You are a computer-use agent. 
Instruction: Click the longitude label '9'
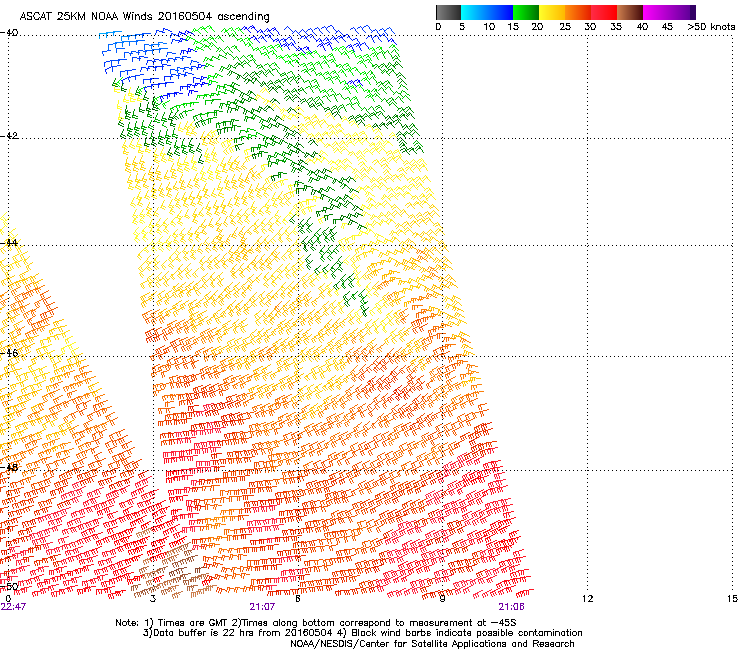(x=442, y=599)
